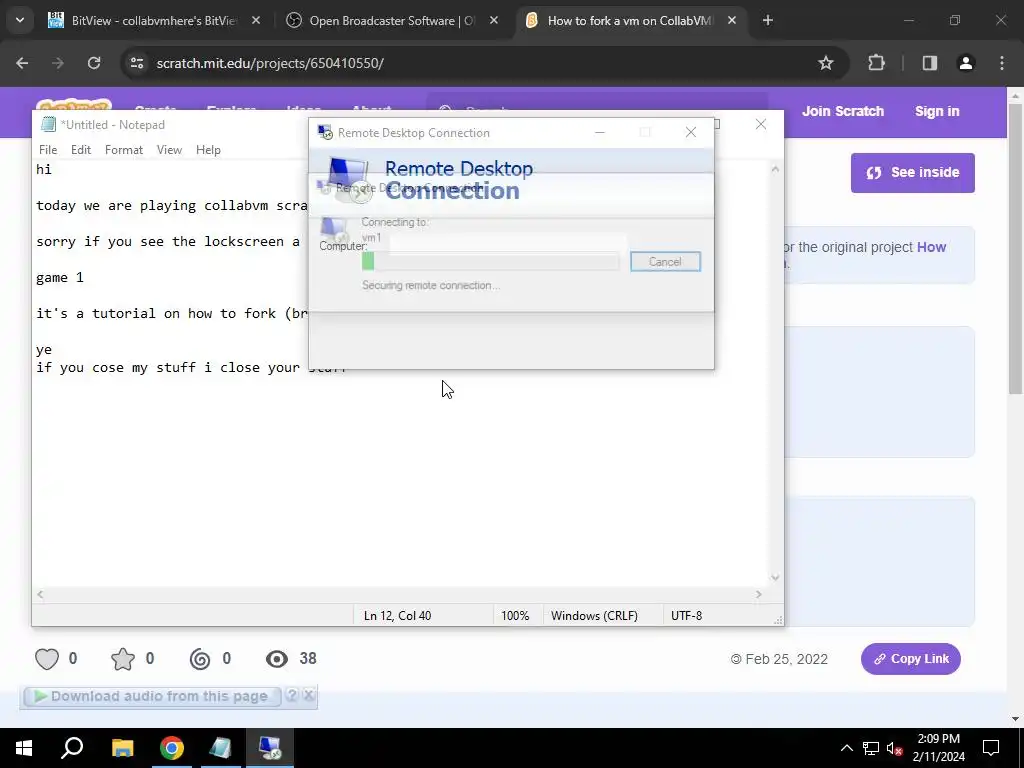Click the remix spiral count icon
This screenshot has width=1024, height=768.
[200, 659]
